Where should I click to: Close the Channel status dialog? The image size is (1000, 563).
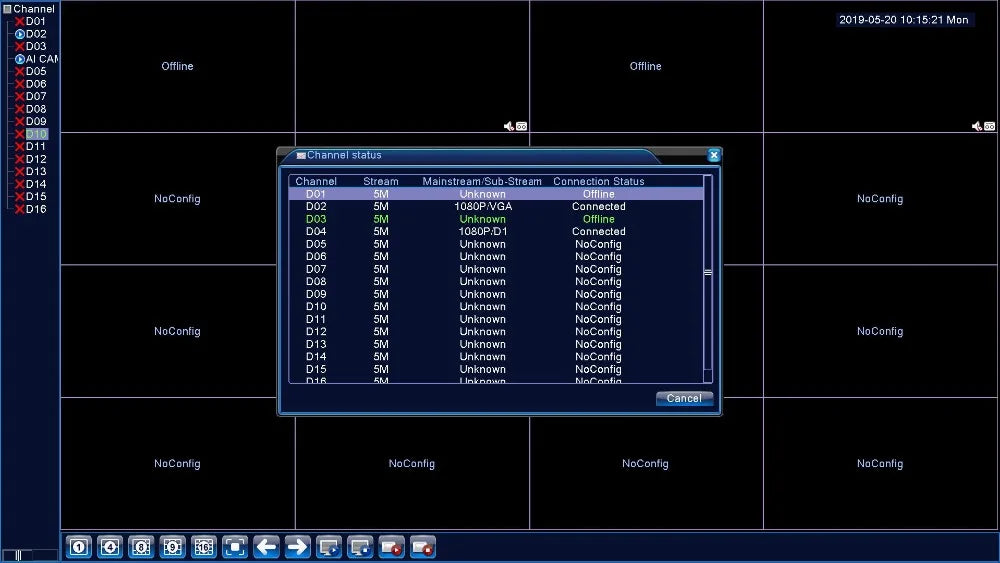point(714,155)
